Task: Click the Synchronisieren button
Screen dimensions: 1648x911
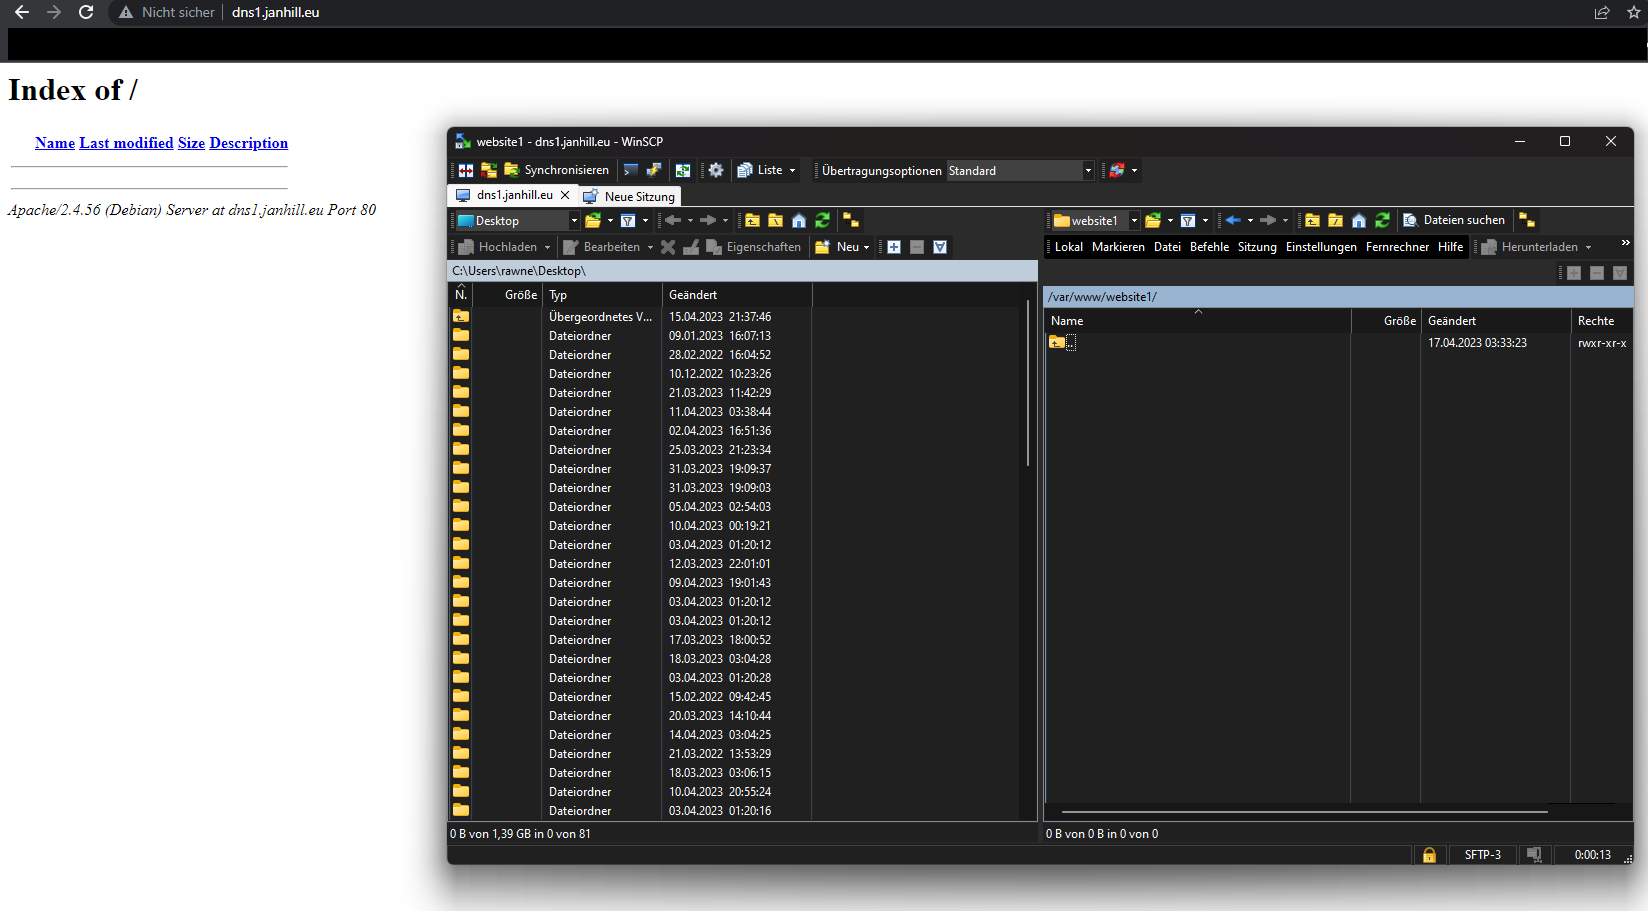Action: click(x=556, y=170)
